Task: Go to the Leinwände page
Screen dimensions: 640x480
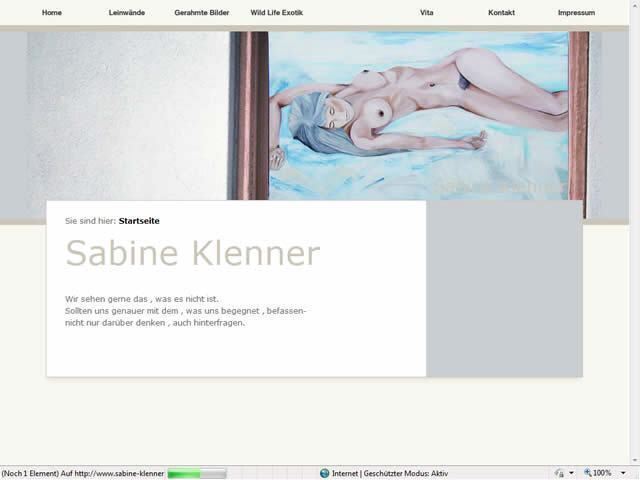Action: (x=125, y=13)
